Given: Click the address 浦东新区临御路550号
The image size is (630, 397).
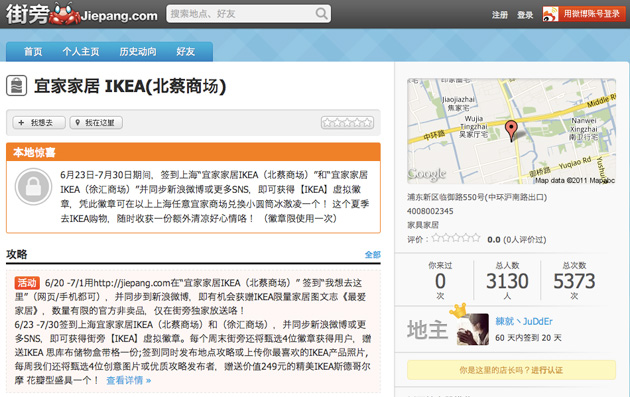Looking at the screenshot, I should pos(477,197).
